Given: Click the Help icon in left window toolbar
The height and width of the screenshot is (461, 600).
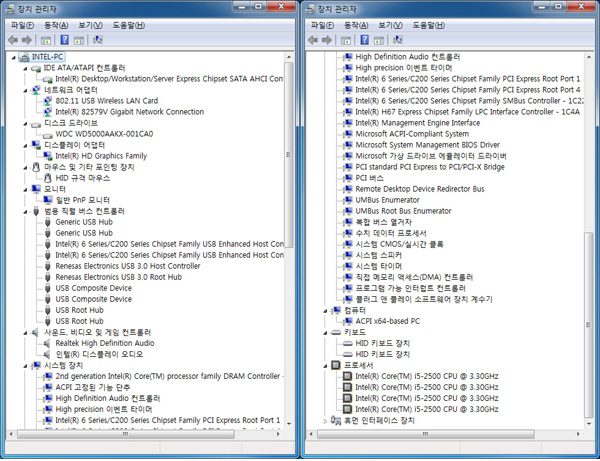Looking at the screenshot, I should point(65,40).
